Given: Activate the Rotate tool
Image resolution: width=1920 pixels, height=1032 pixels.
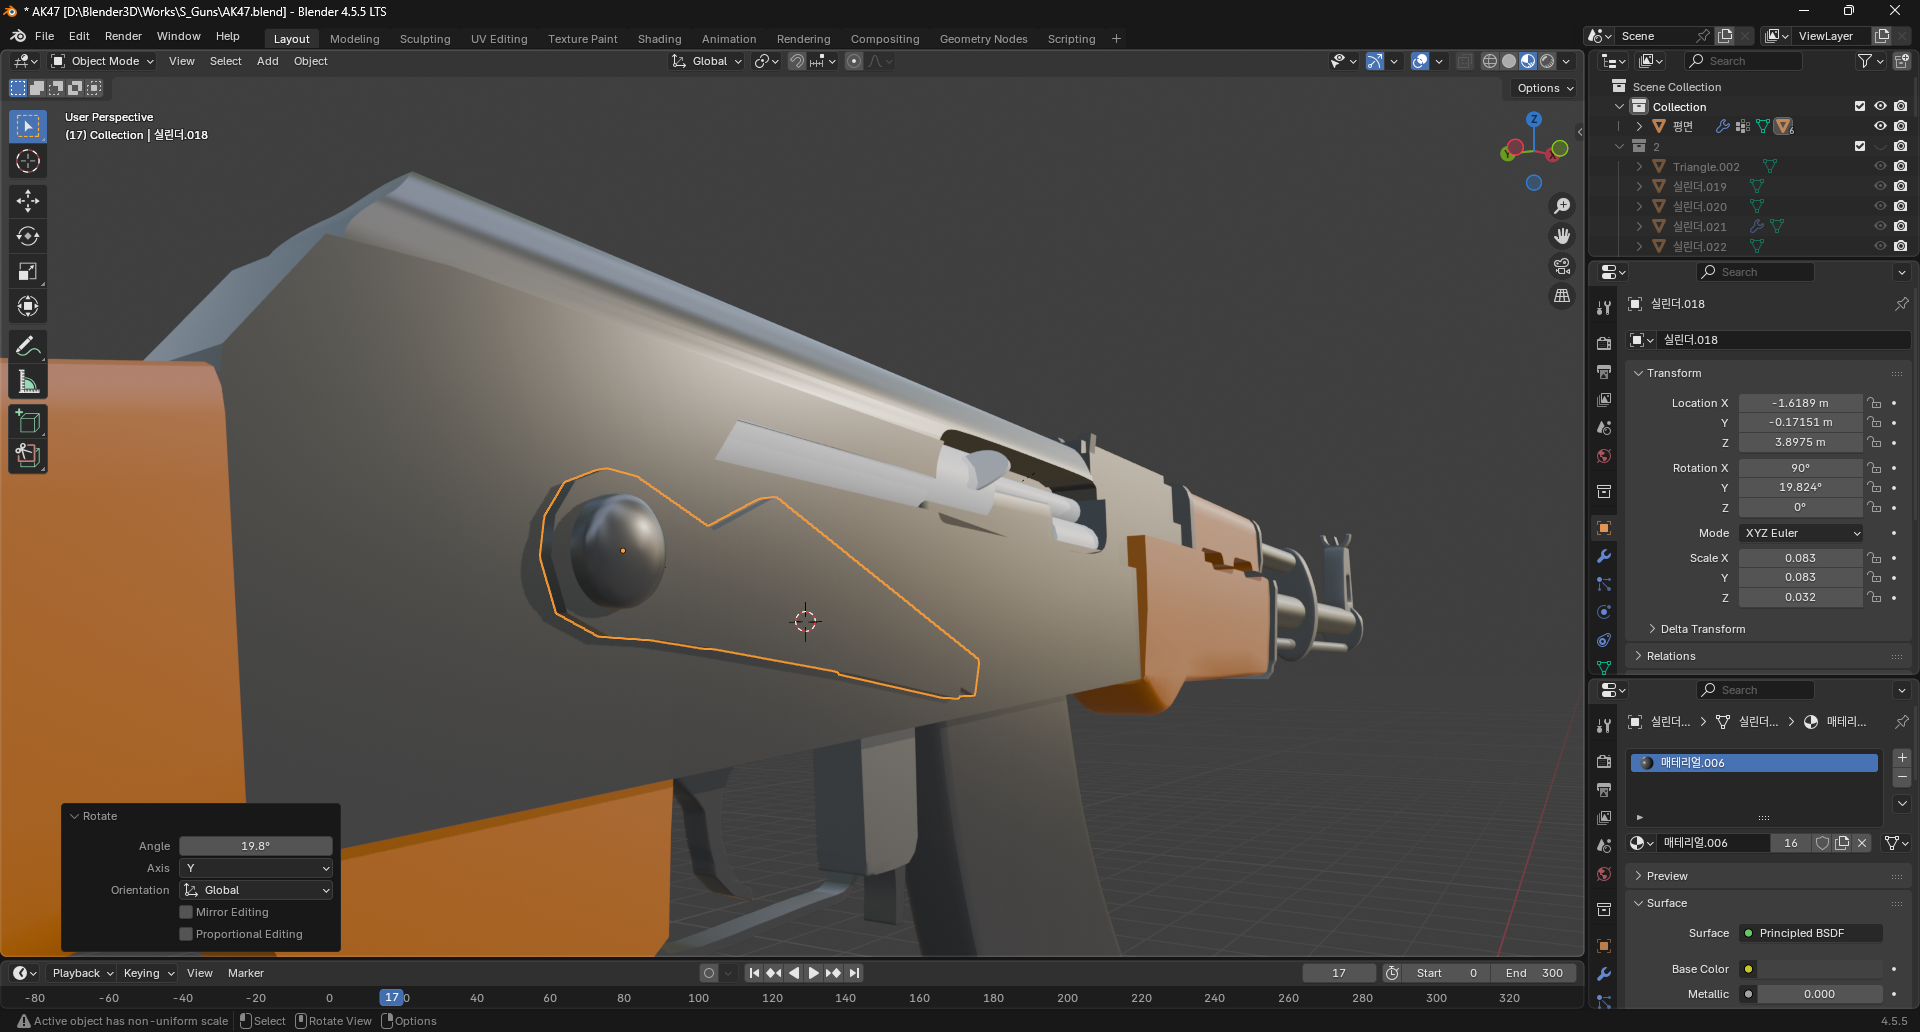Looking at the screenshot, I should pyautogui.click(x=28, y=236).
